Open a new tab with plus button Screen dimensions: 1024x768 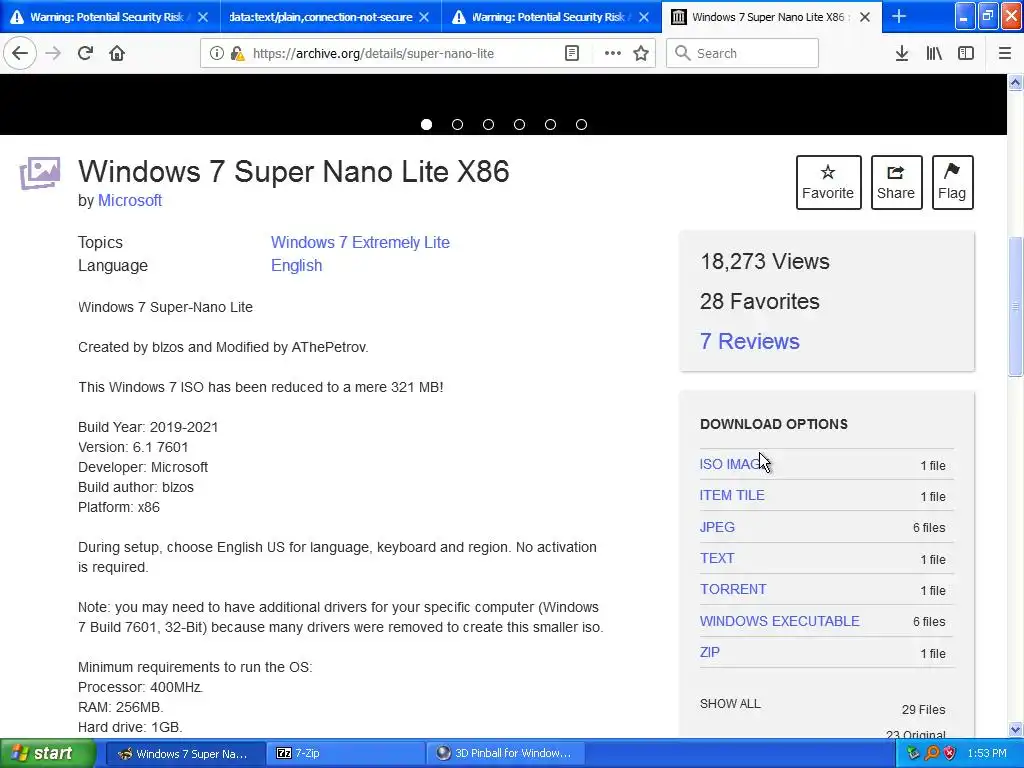(899, 17)
